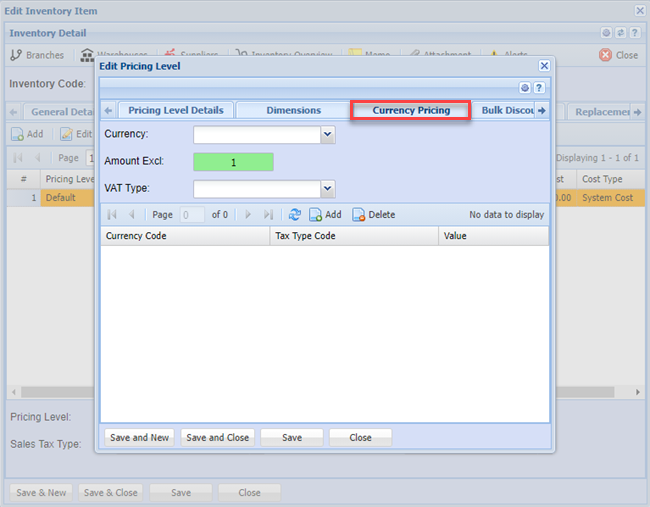Select the Currency Pricing tab
The image size is (650, 507).
click(x=410, y=110)
